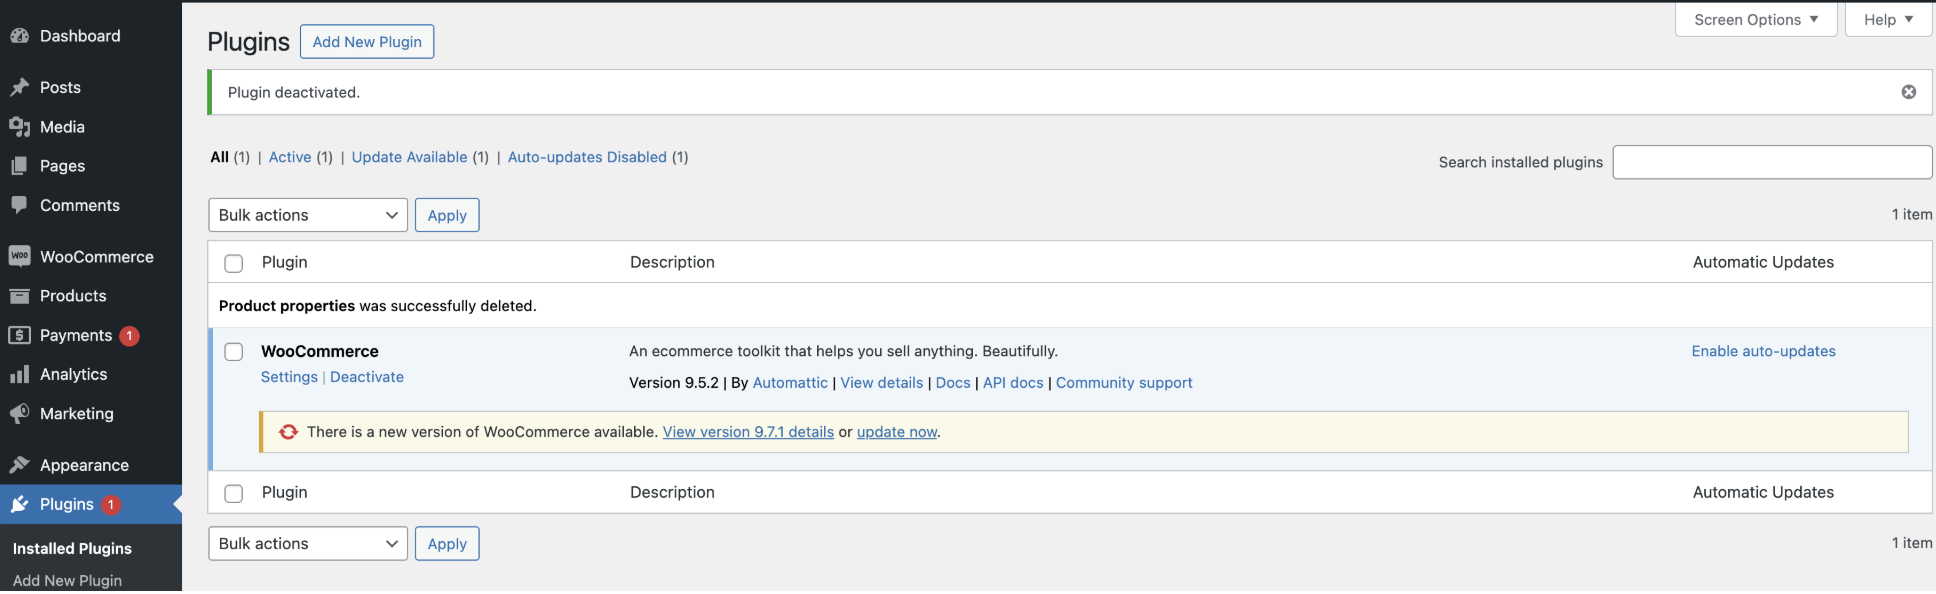Click the Media library icon
The image size is (1936, 594).
click(x=19, y=127)
